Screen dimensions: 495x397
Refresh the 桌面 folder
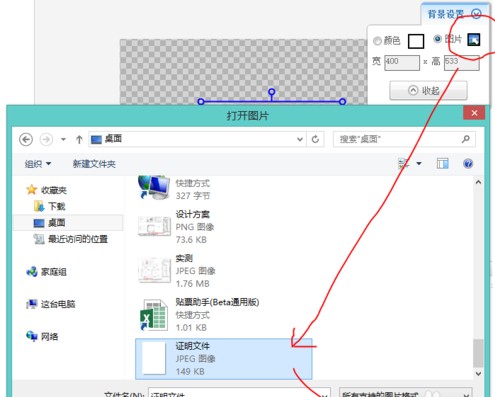(315, 139)
